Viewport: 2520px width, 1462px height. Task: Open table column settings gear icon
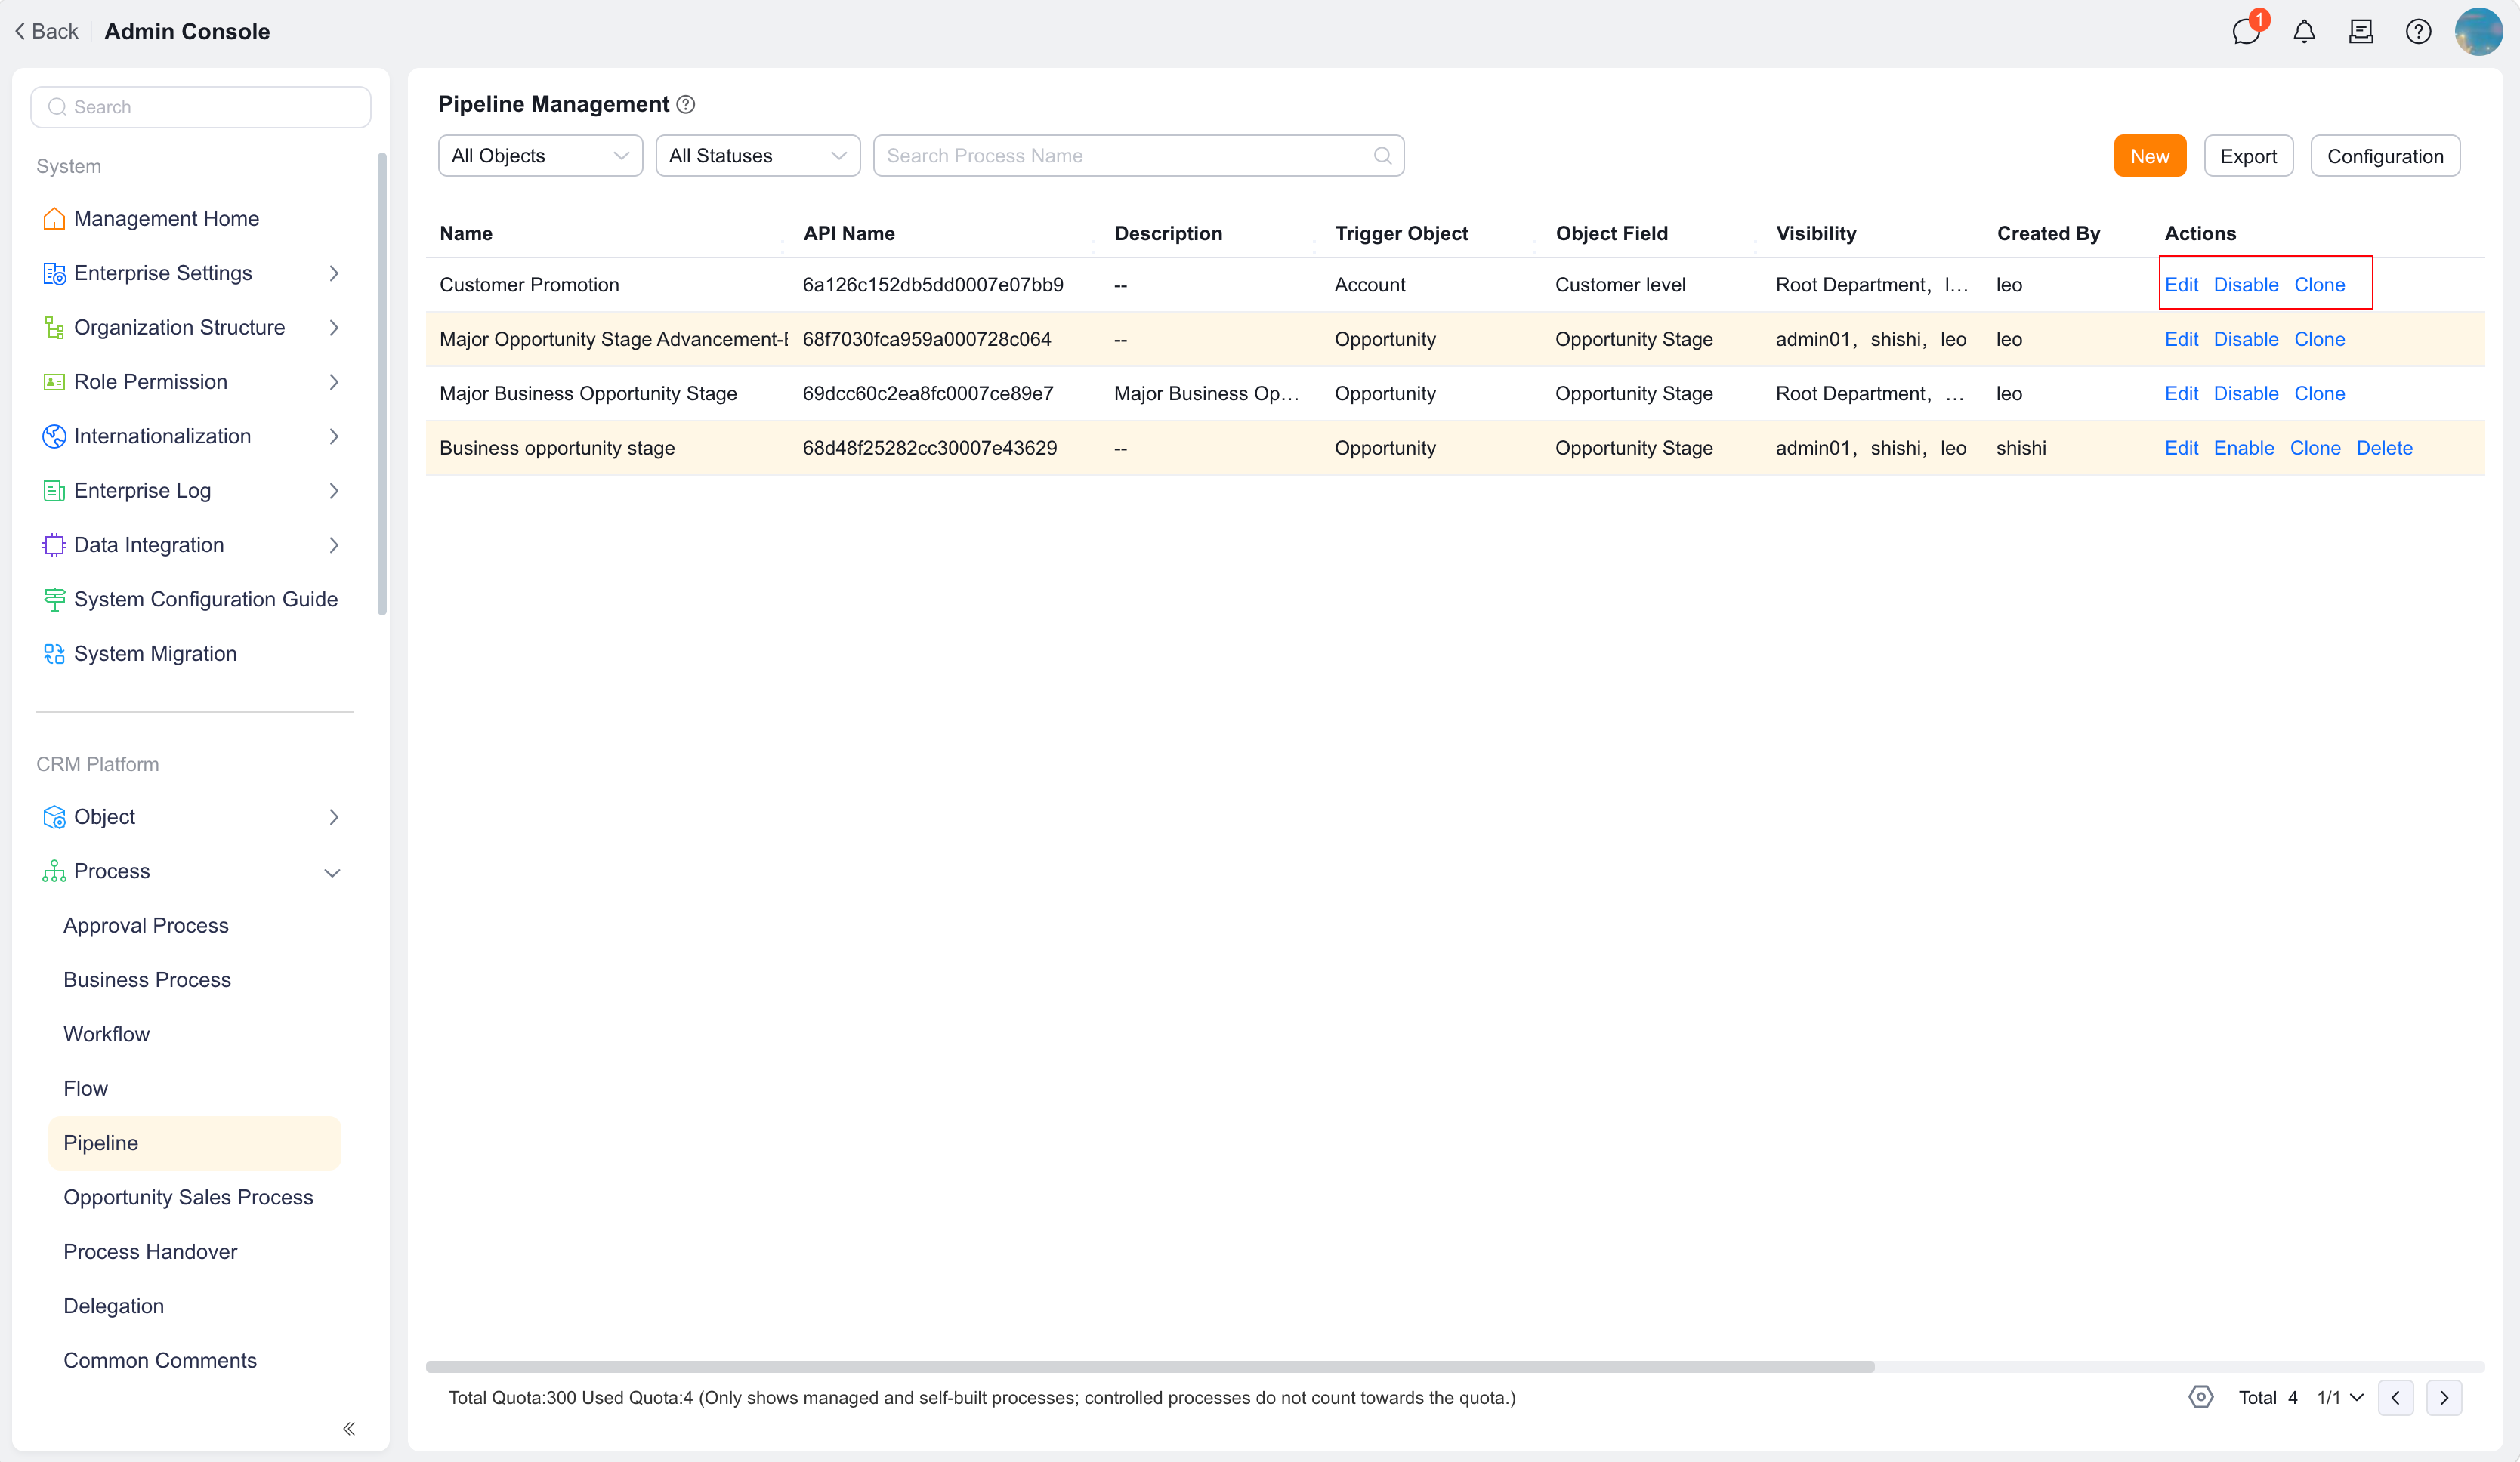(x=2200, y=1397)
